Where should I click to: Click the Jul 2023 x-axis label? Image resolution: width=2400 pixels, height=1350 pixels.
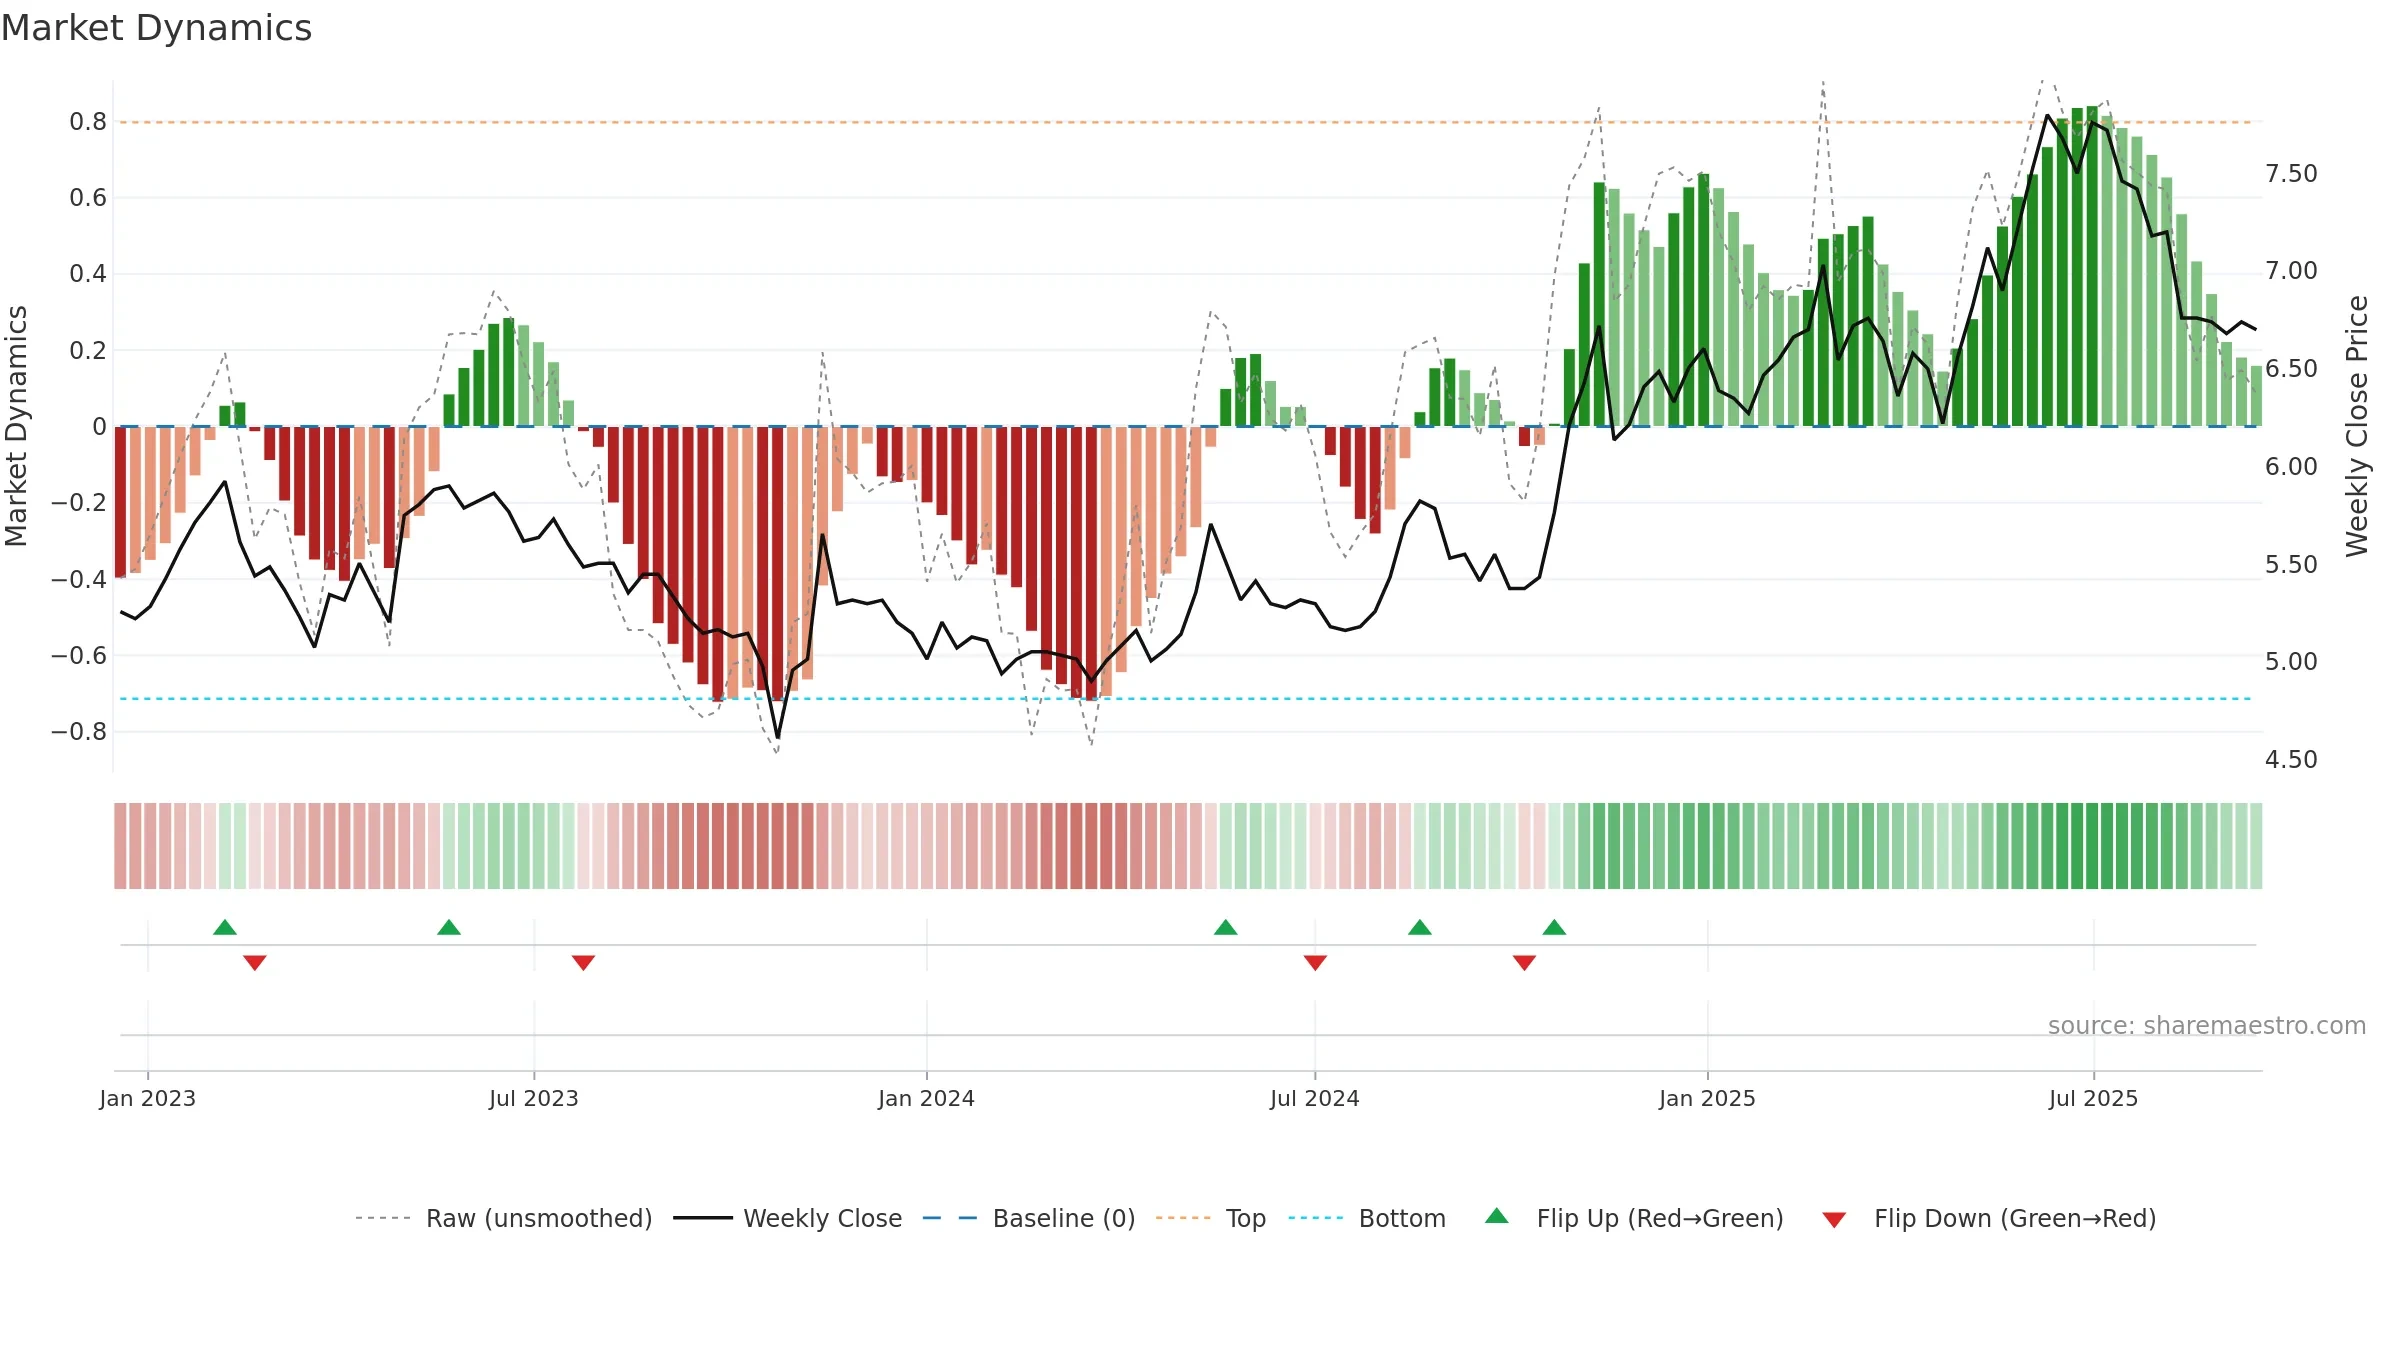pyautogui.click(x=534, y=1098)
